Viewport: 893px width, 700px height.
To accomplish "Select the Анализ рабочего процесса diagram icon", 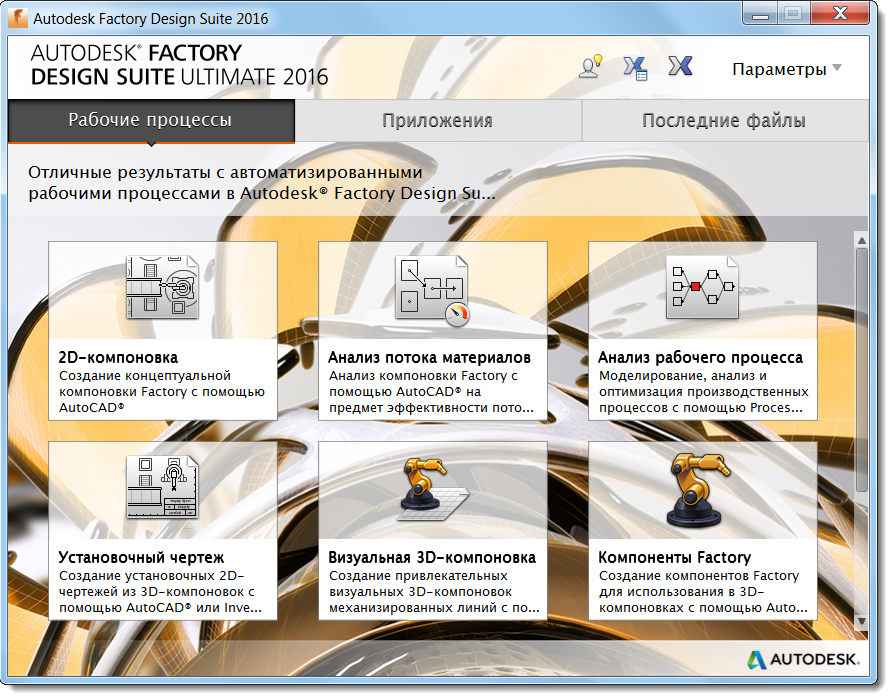I will (702, 286).
